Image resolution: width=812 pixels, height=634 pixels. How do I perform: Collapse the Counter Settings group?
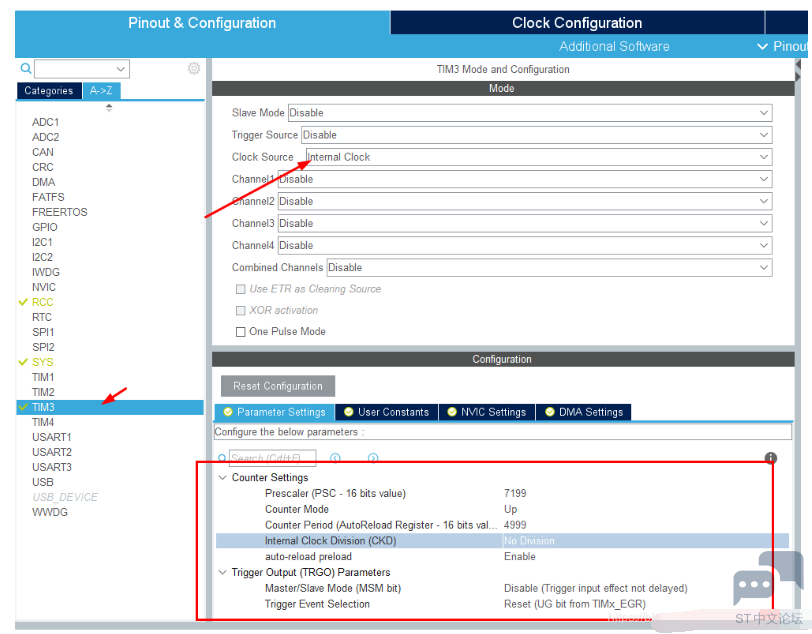(223, 478)
